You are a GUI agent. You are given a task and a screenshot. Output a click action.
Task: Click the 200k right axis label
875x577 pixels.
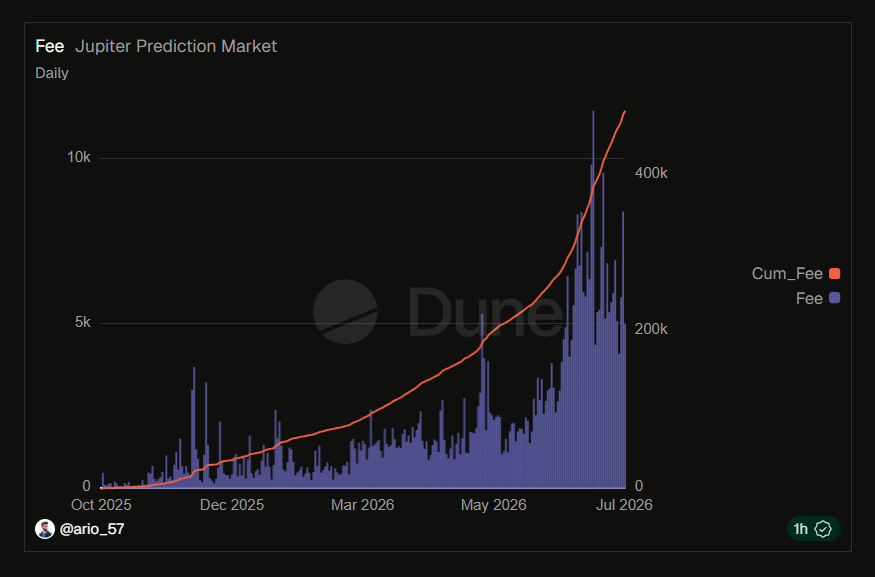651,329
